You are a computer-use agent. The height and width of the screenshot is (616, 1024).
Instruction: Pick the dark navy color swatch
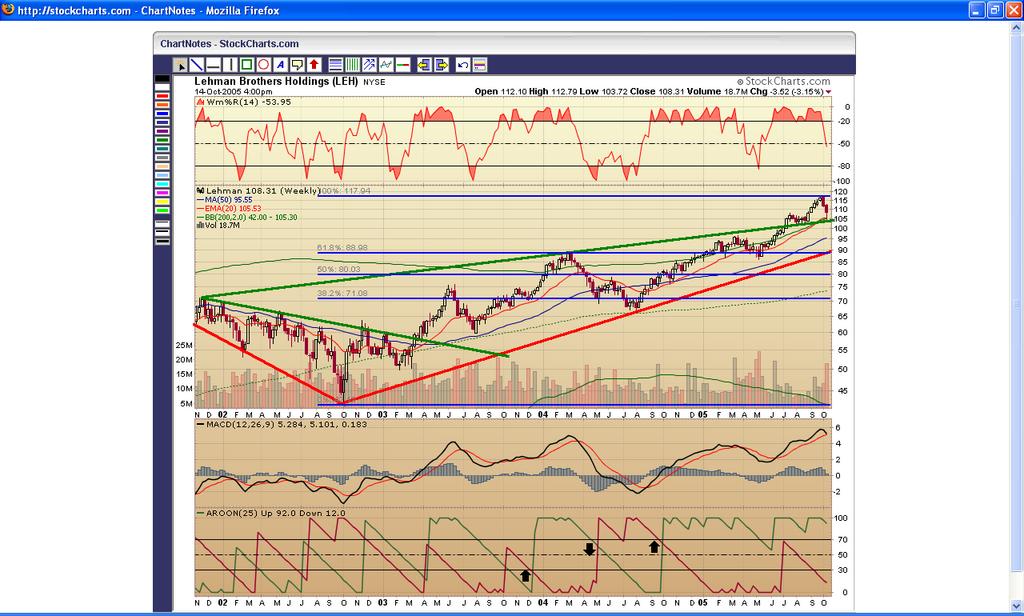click(x=162, y=122)
